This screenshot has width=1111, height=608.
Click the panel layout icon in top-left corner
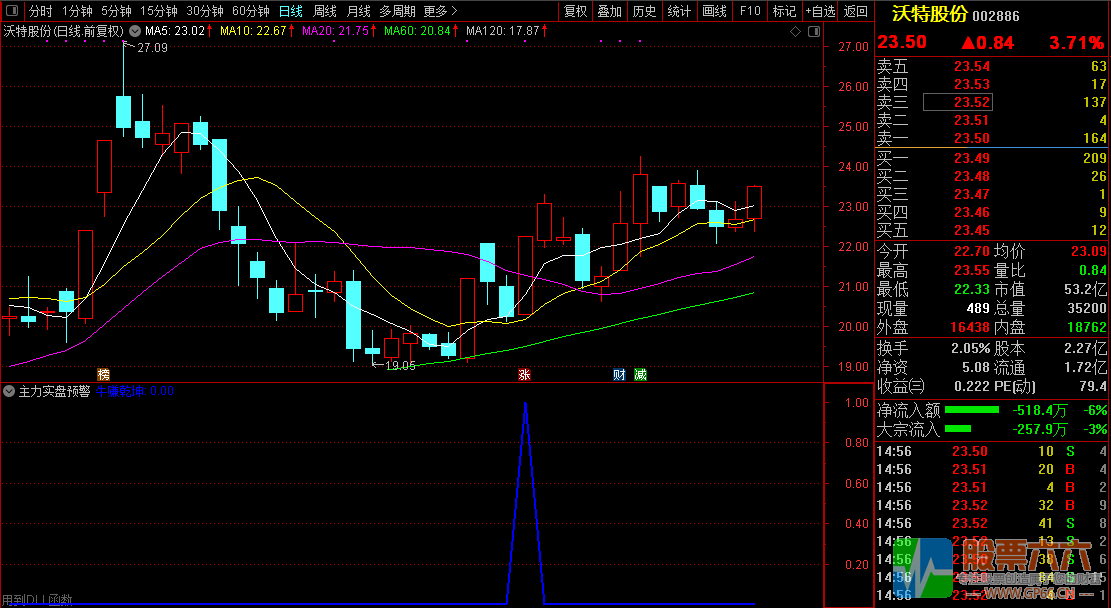pos(11,11)
